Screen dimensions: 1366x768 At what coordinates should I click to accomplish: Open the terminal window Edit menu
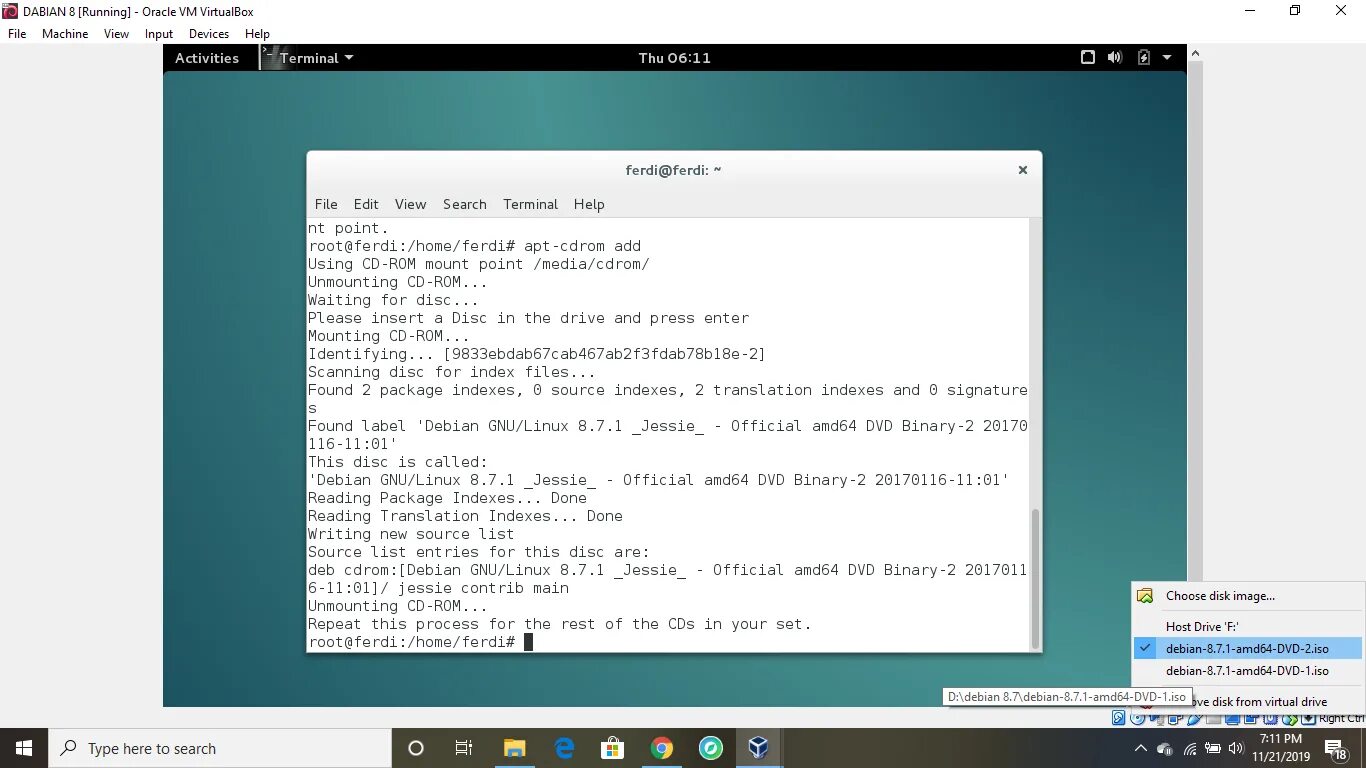366,204
